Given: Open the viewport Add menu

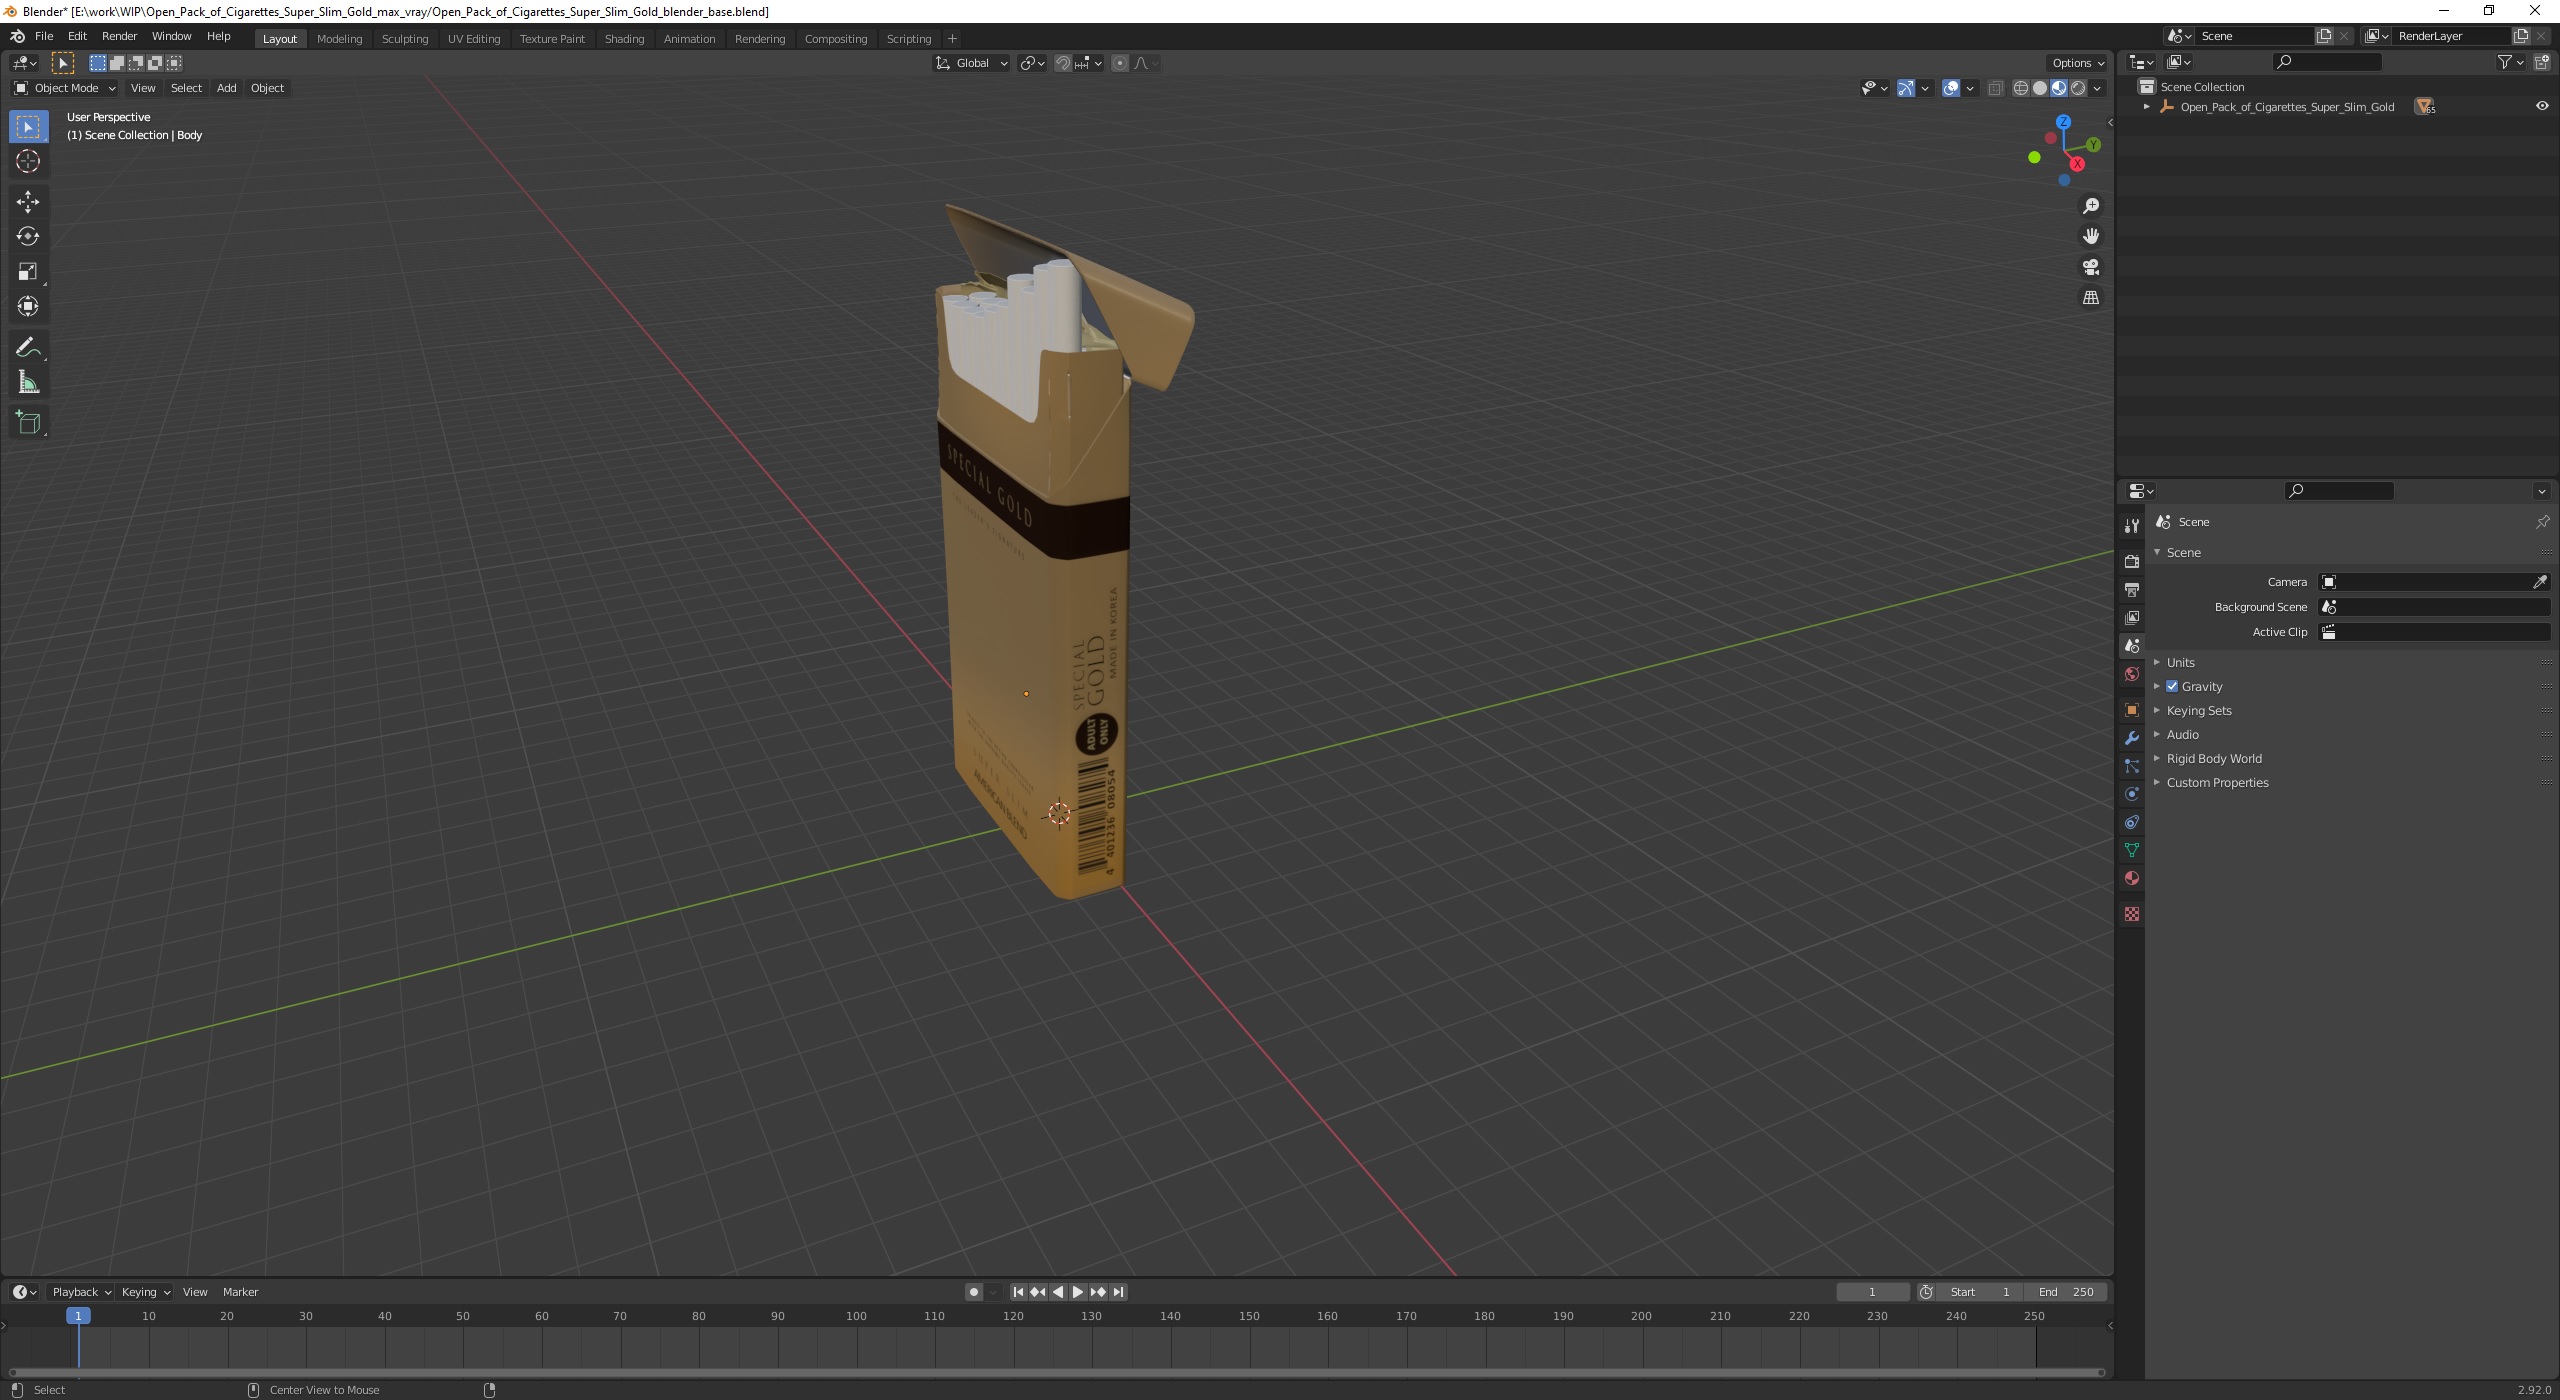Looking at the screenshot, I should (227, 88).
